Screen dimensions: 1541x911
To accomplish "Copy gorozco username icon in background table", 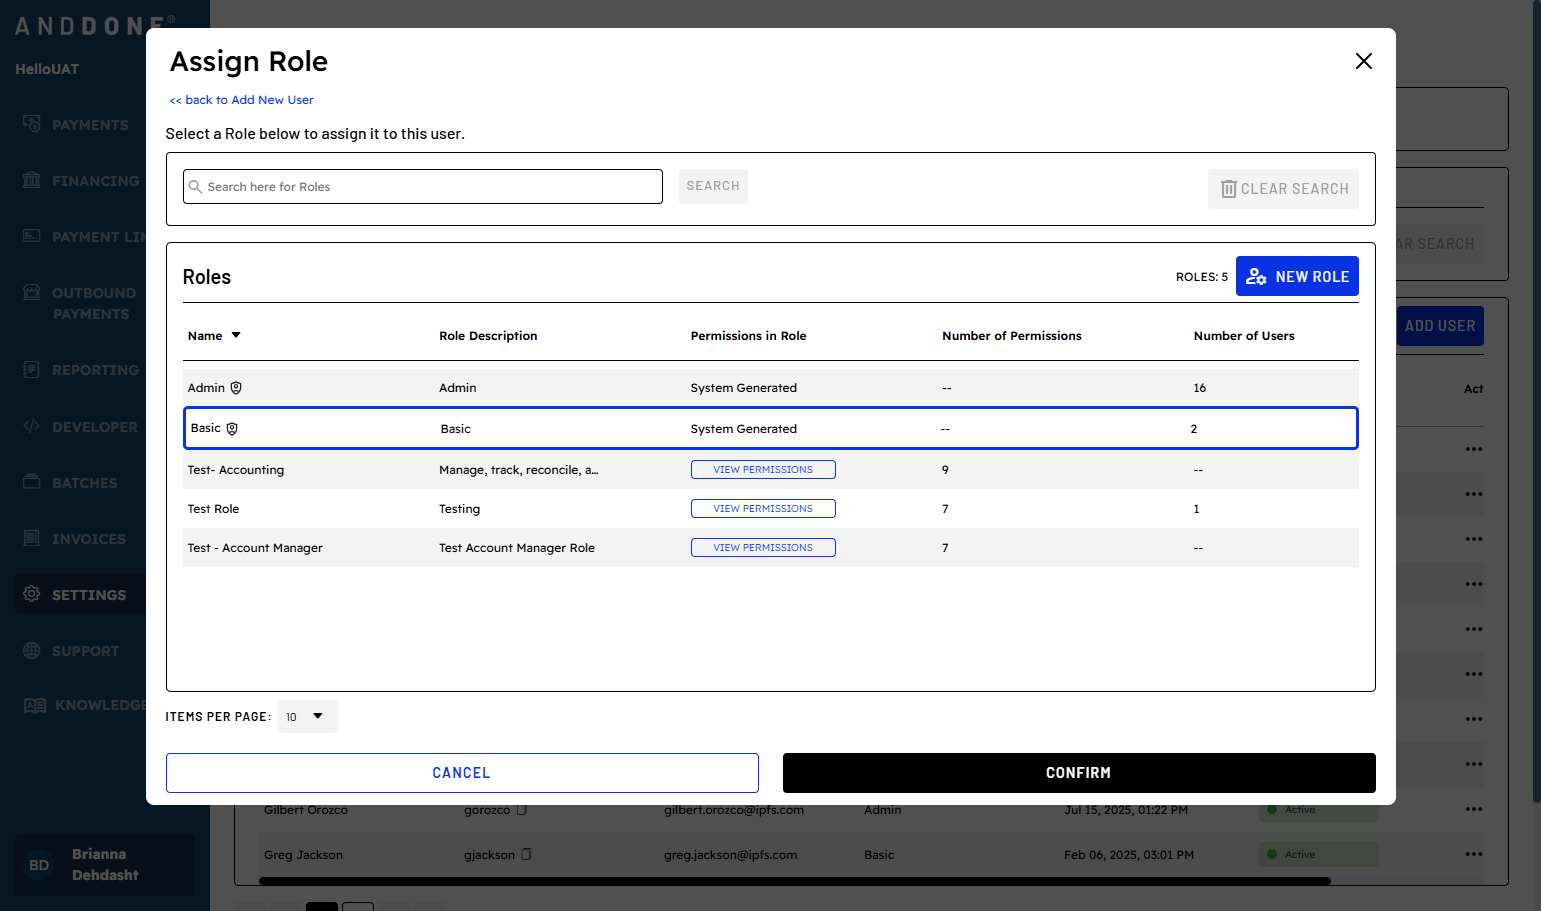I will coord(522,810).
